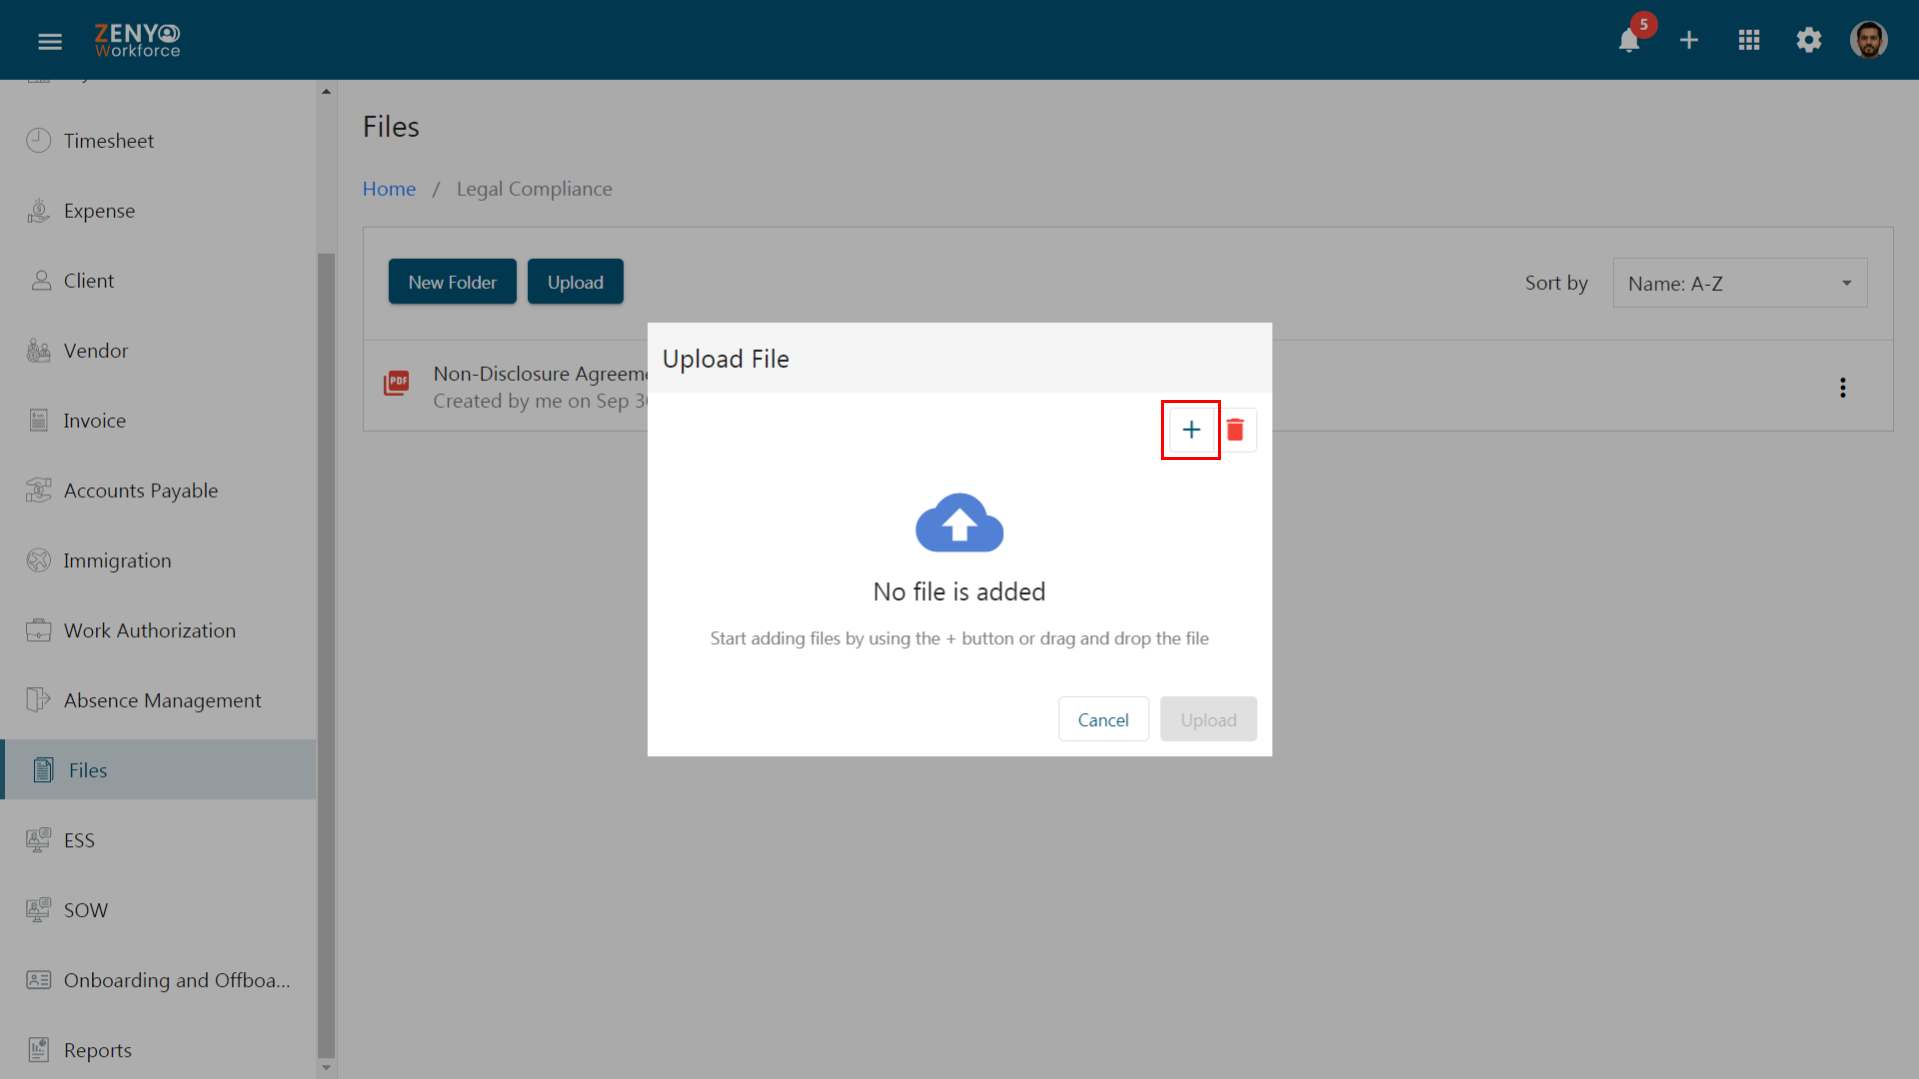Click the plus icon in top bar
The width and height of the screenshot is (1919, 1079).
pyautogui.click(x=1688, y=40)
